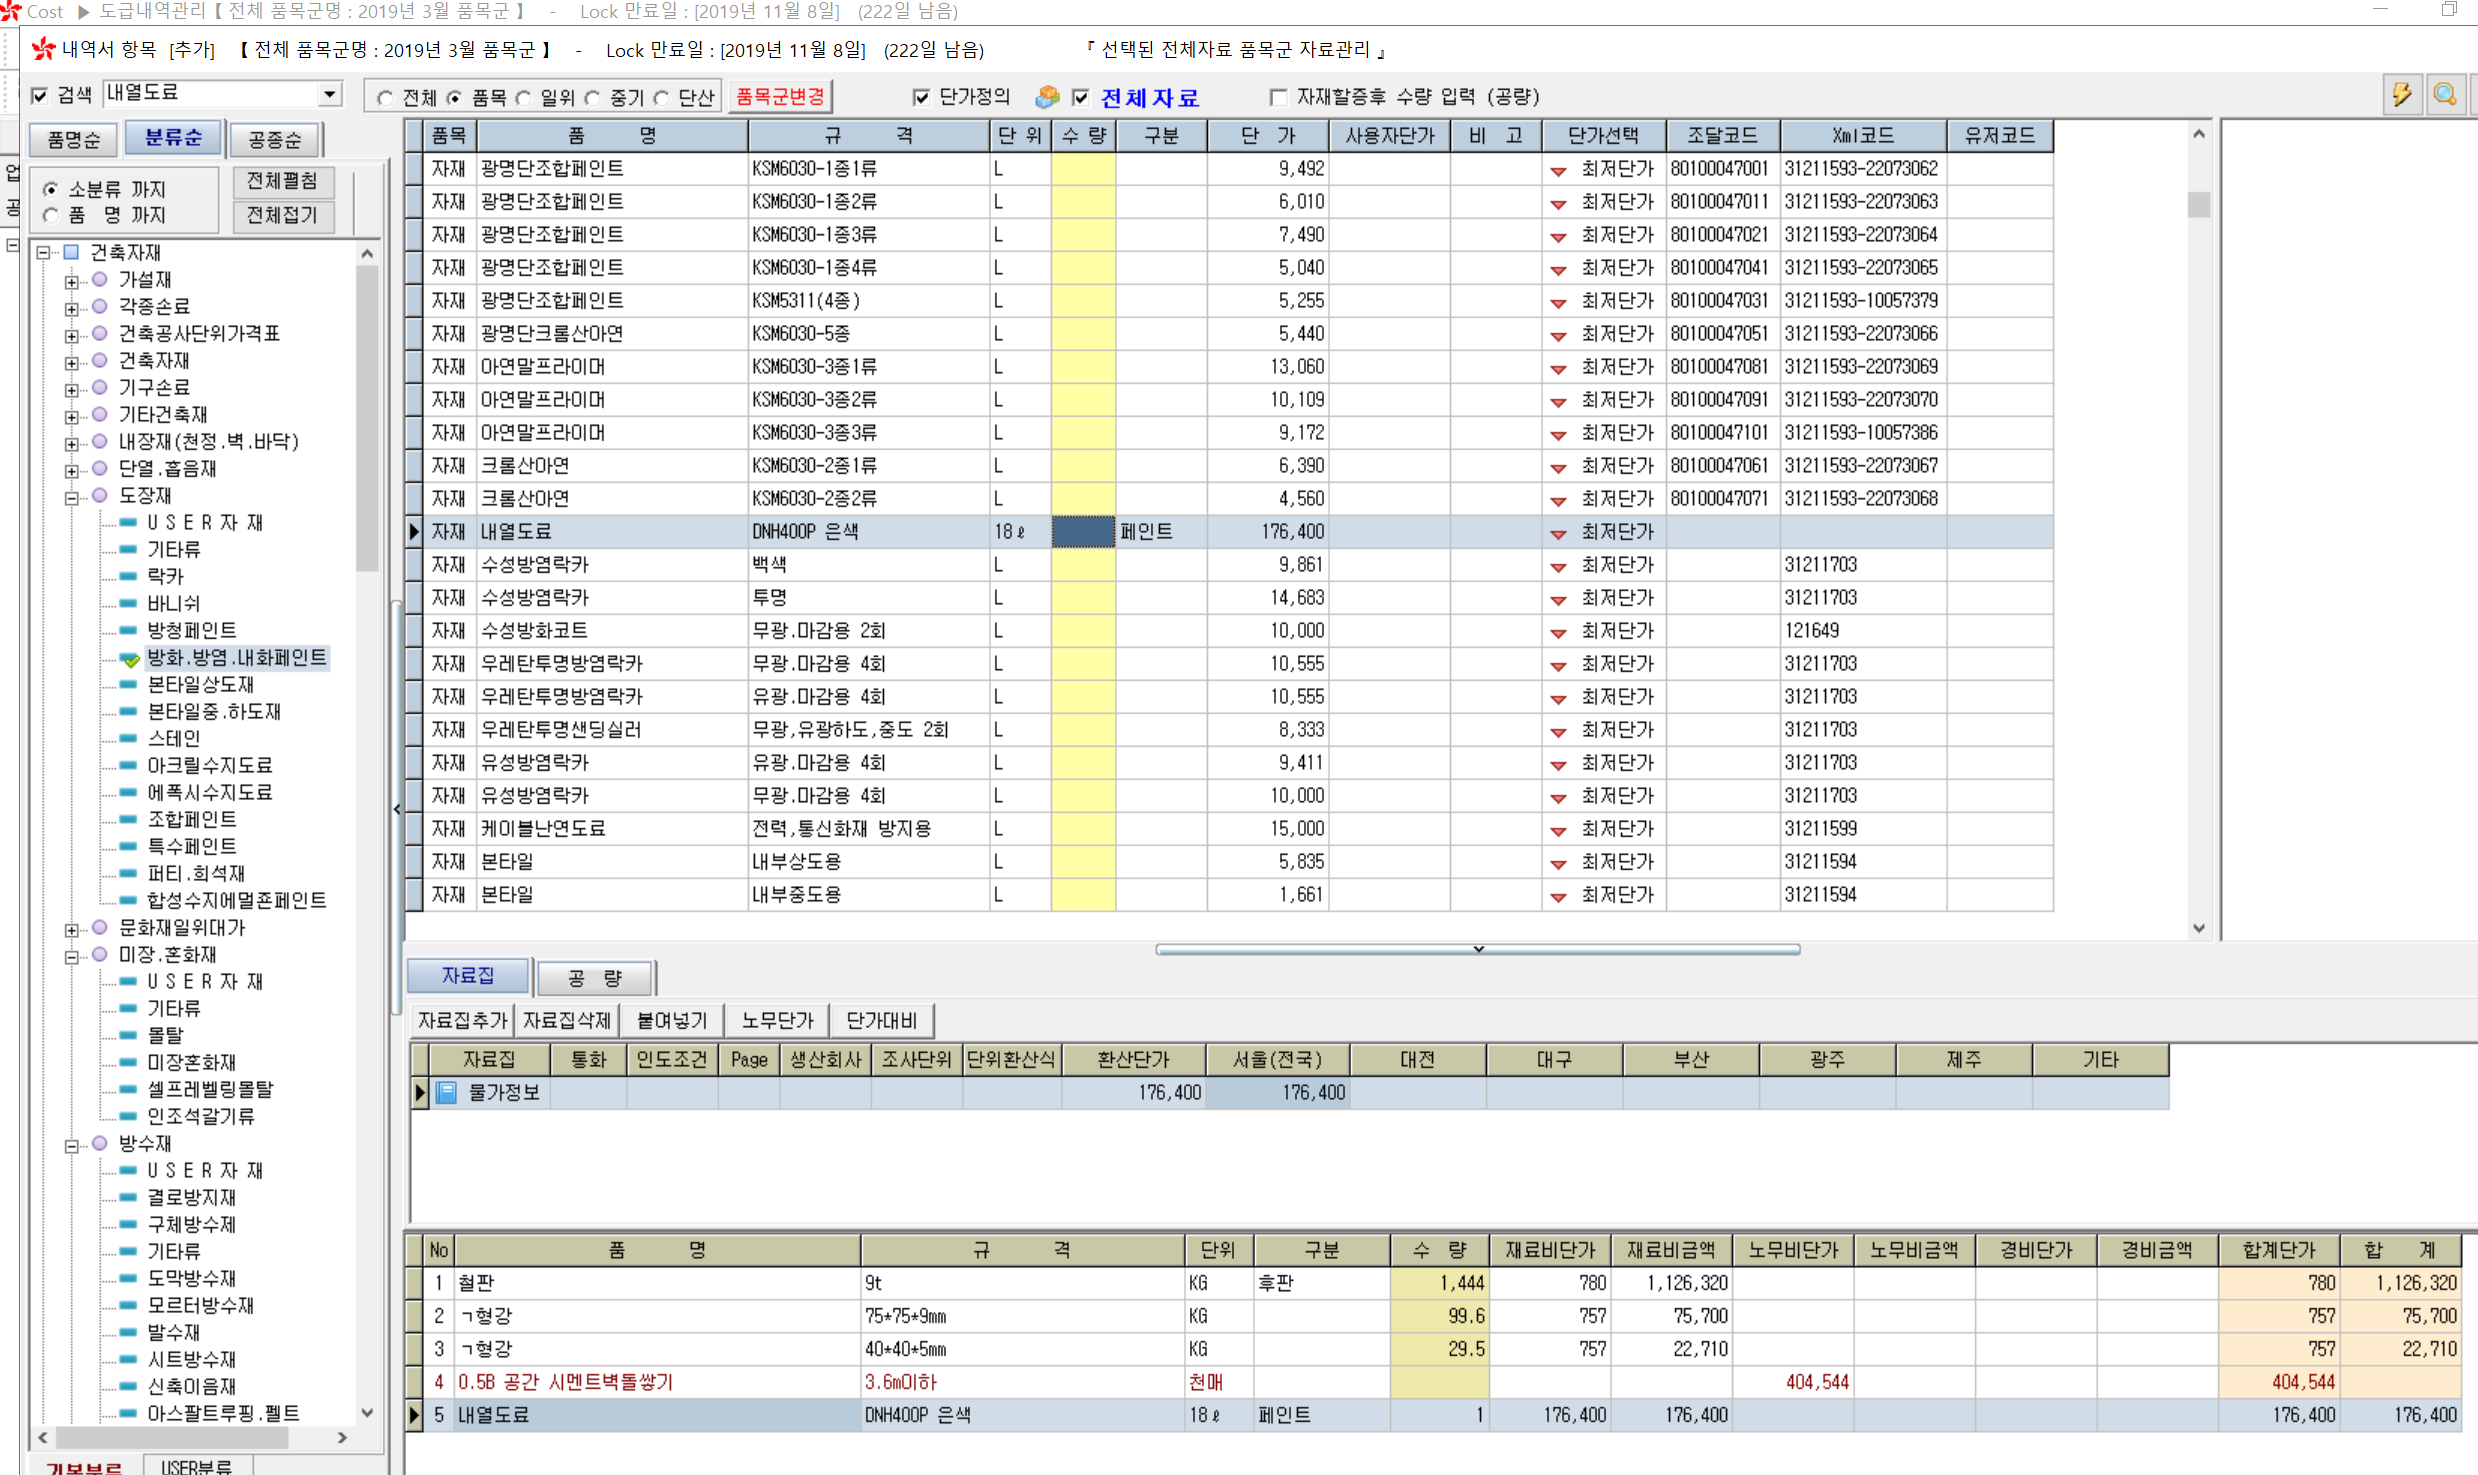The width and height of the screenshot is (2478, 1475).
Task: Enable 자재할증후 수량 입력 checkbox
Action: [x=1277, y=97]
